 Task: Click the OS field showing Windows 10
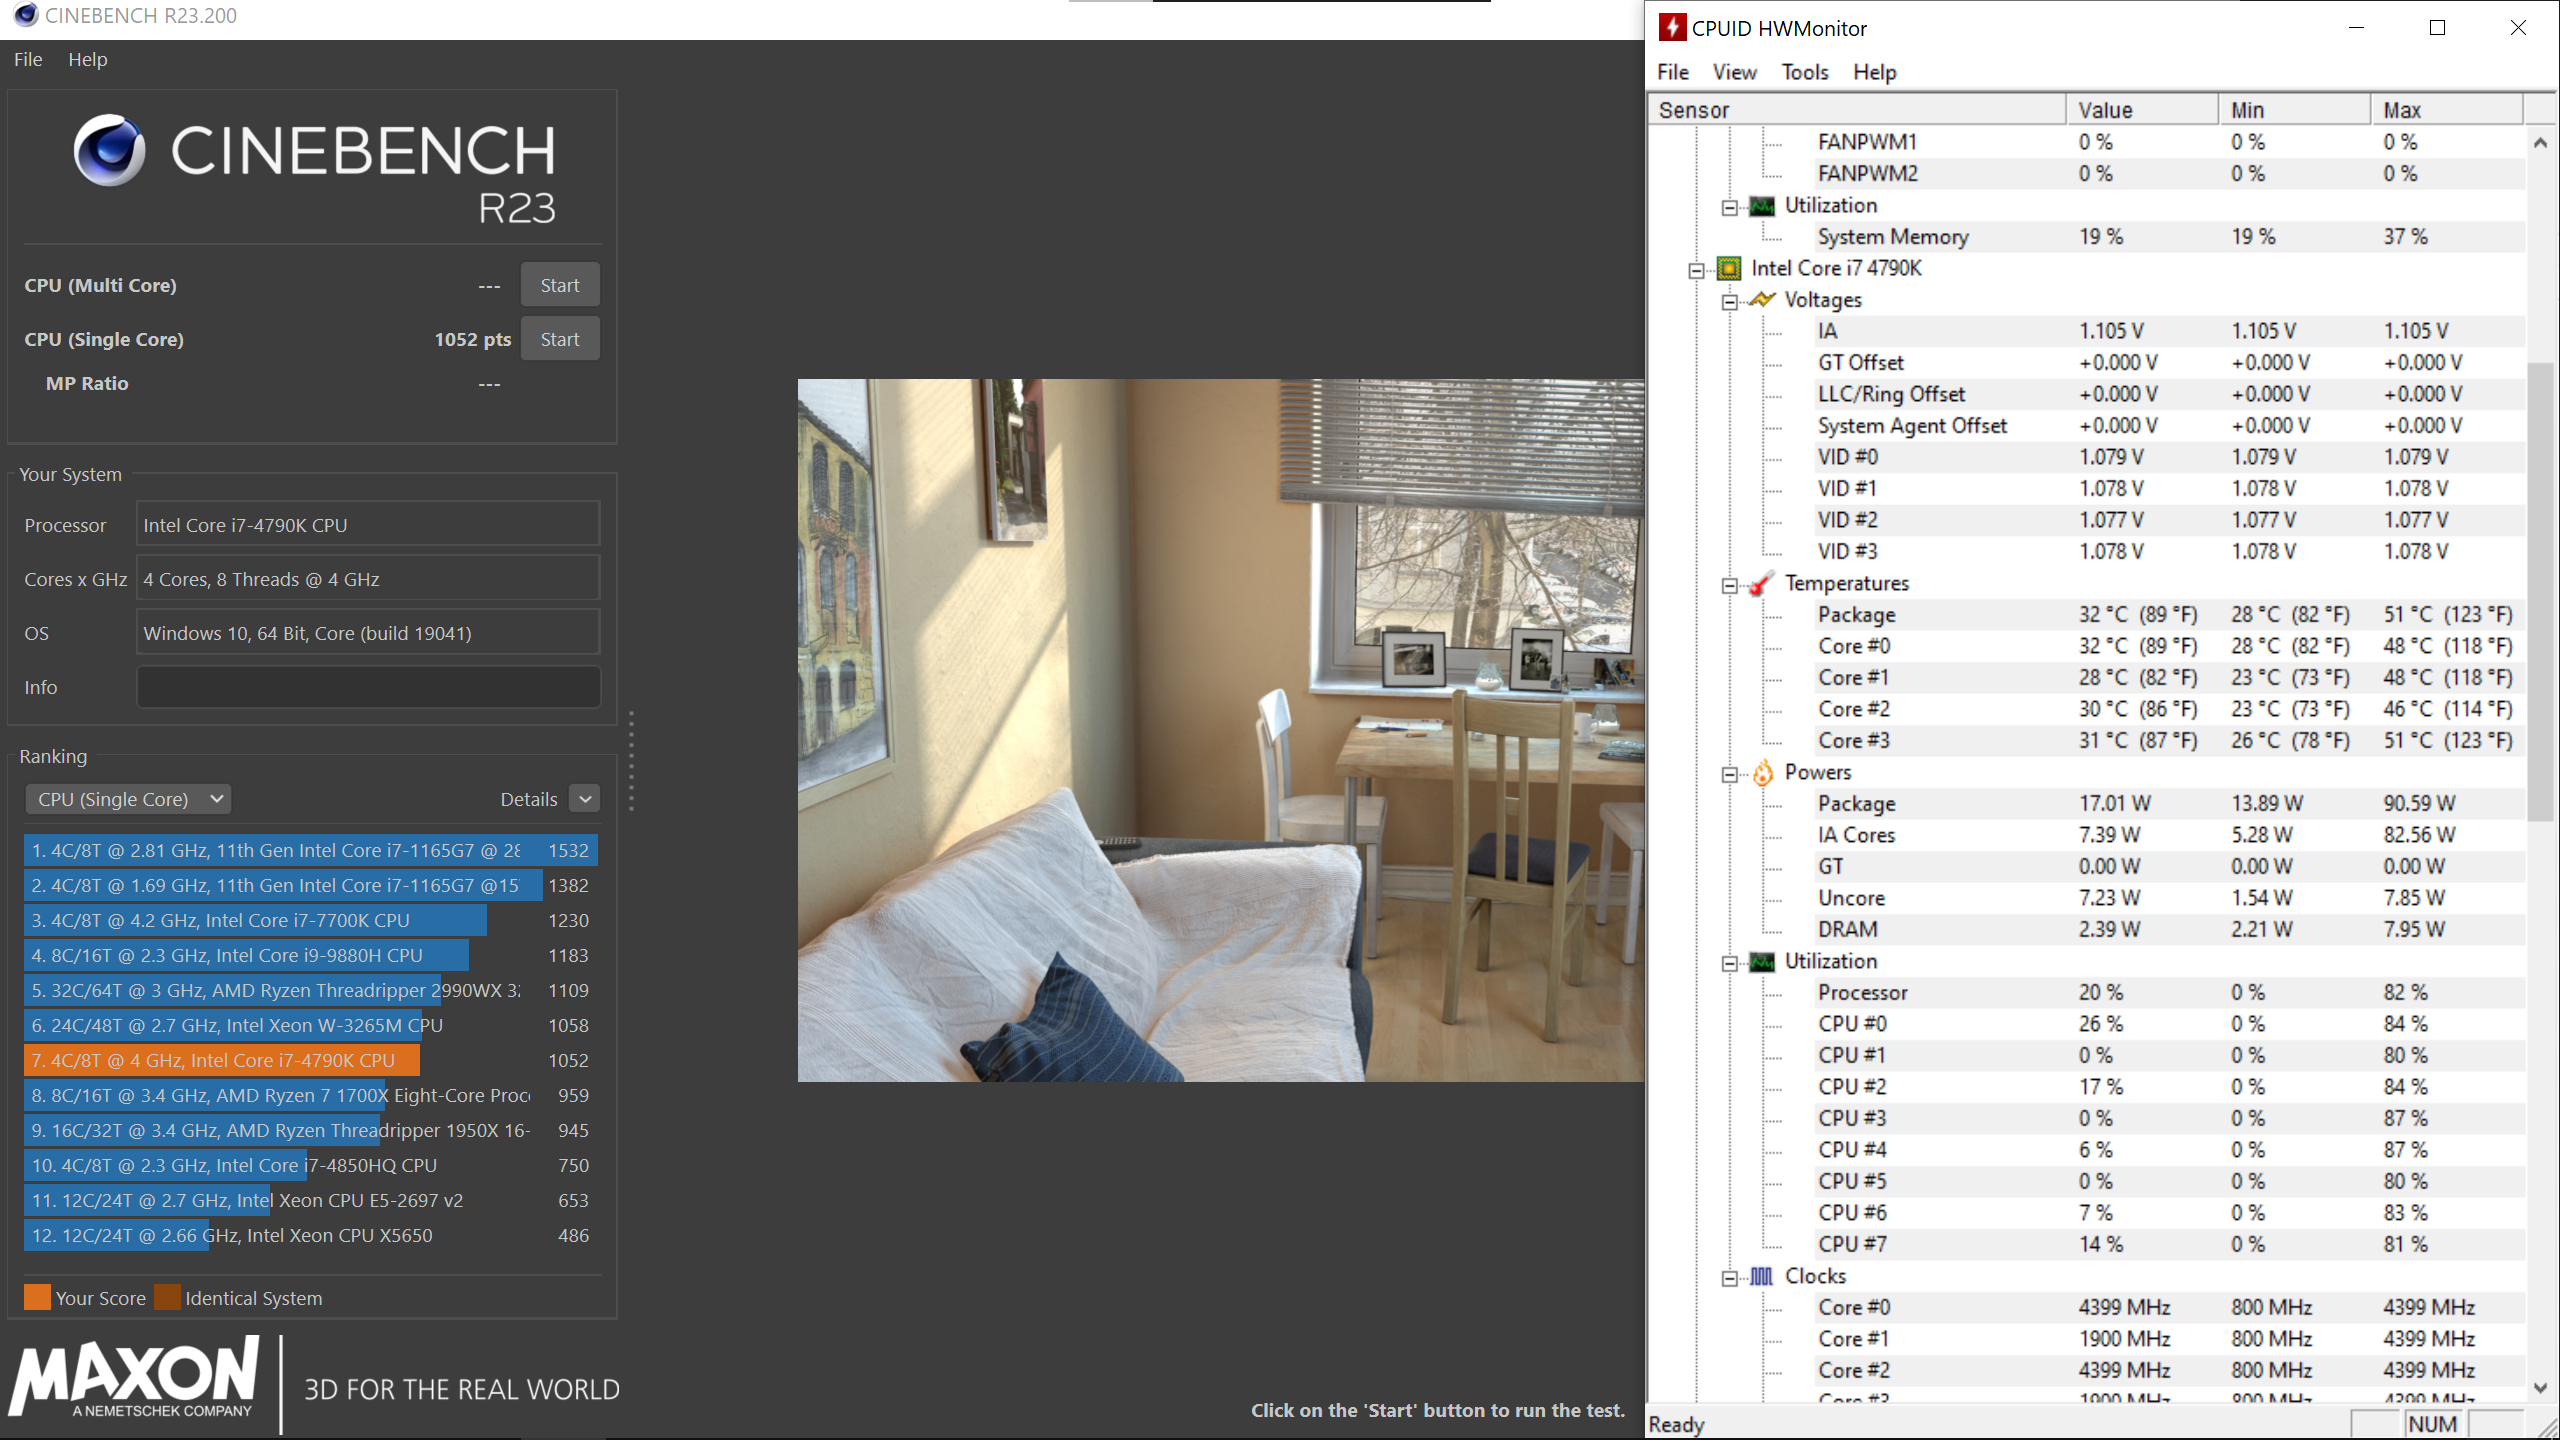click(368, 633)
